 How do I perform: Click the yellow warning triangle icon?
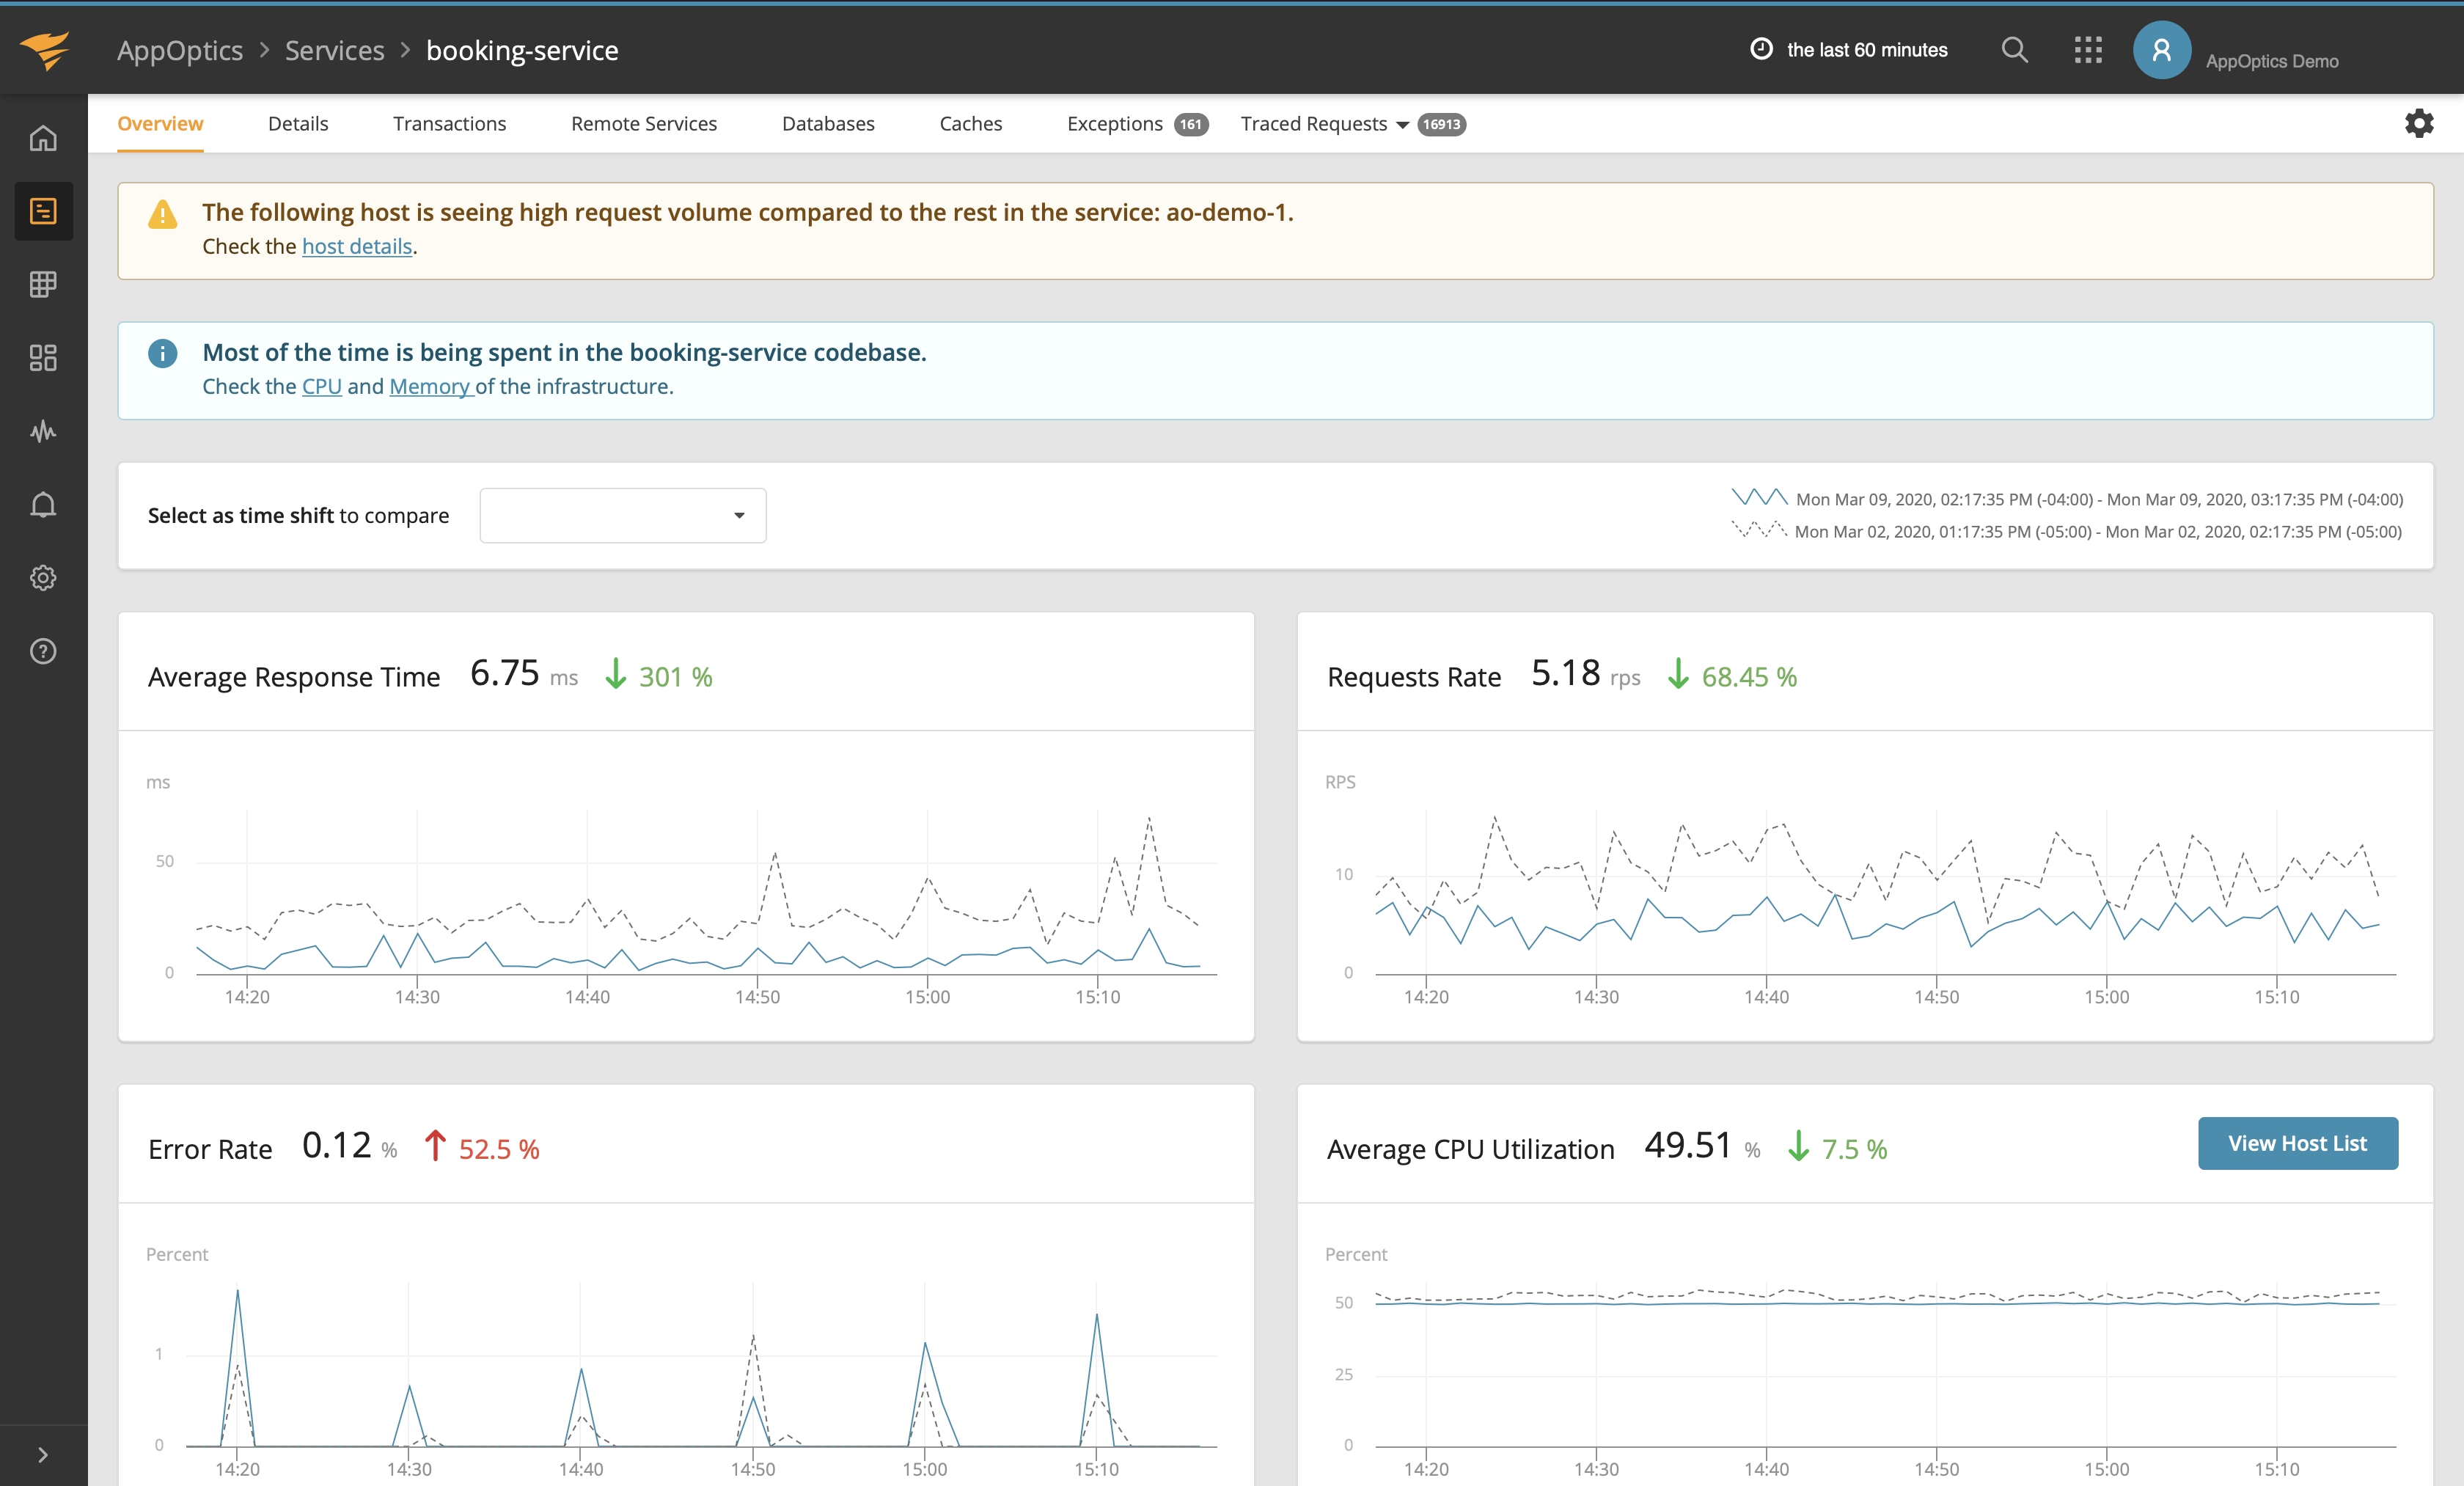point(162,214)
